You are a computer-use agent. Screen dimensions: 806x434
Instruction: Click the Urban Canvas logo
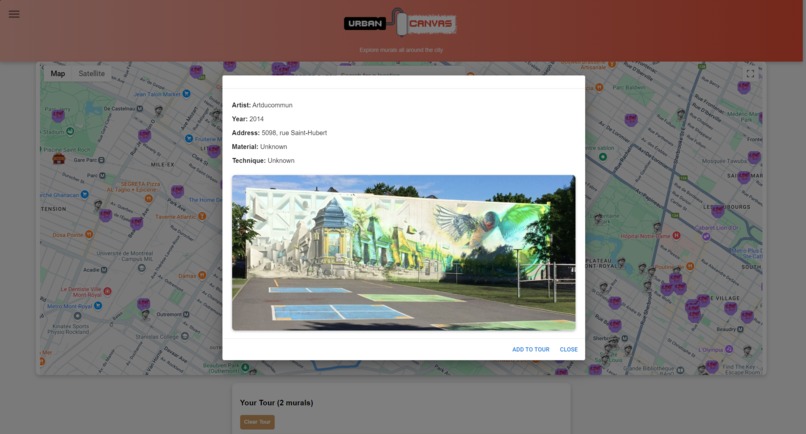coord(400,22)
